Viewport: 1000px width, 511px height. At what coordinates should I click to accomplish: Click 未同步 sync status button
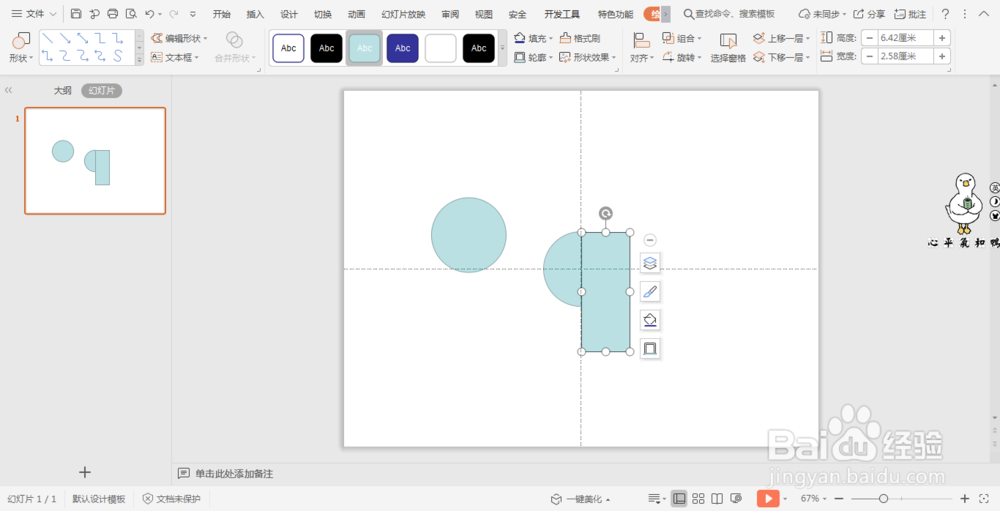coord(823,13)
